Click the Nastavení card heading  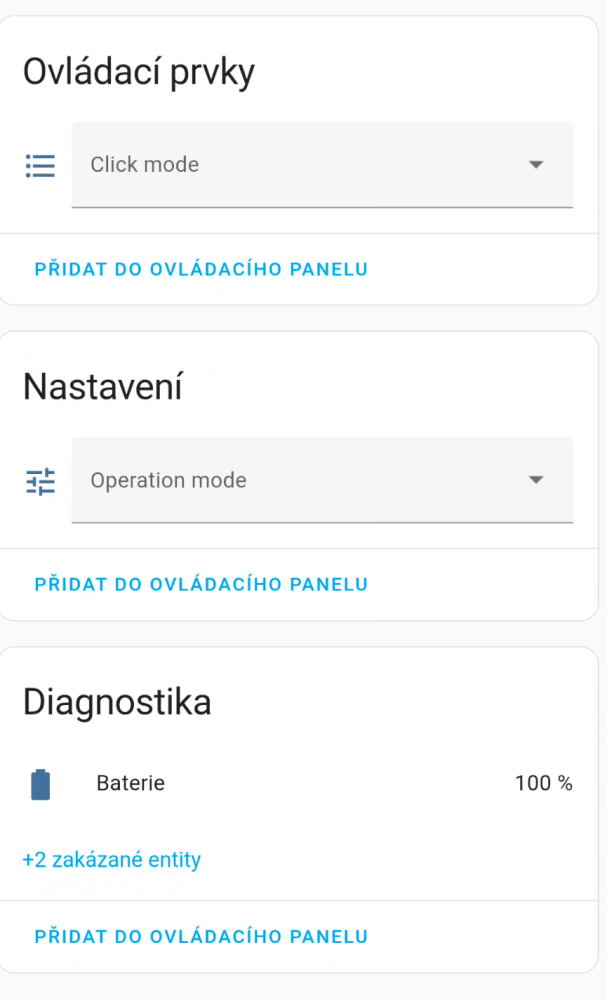(102, 386)
